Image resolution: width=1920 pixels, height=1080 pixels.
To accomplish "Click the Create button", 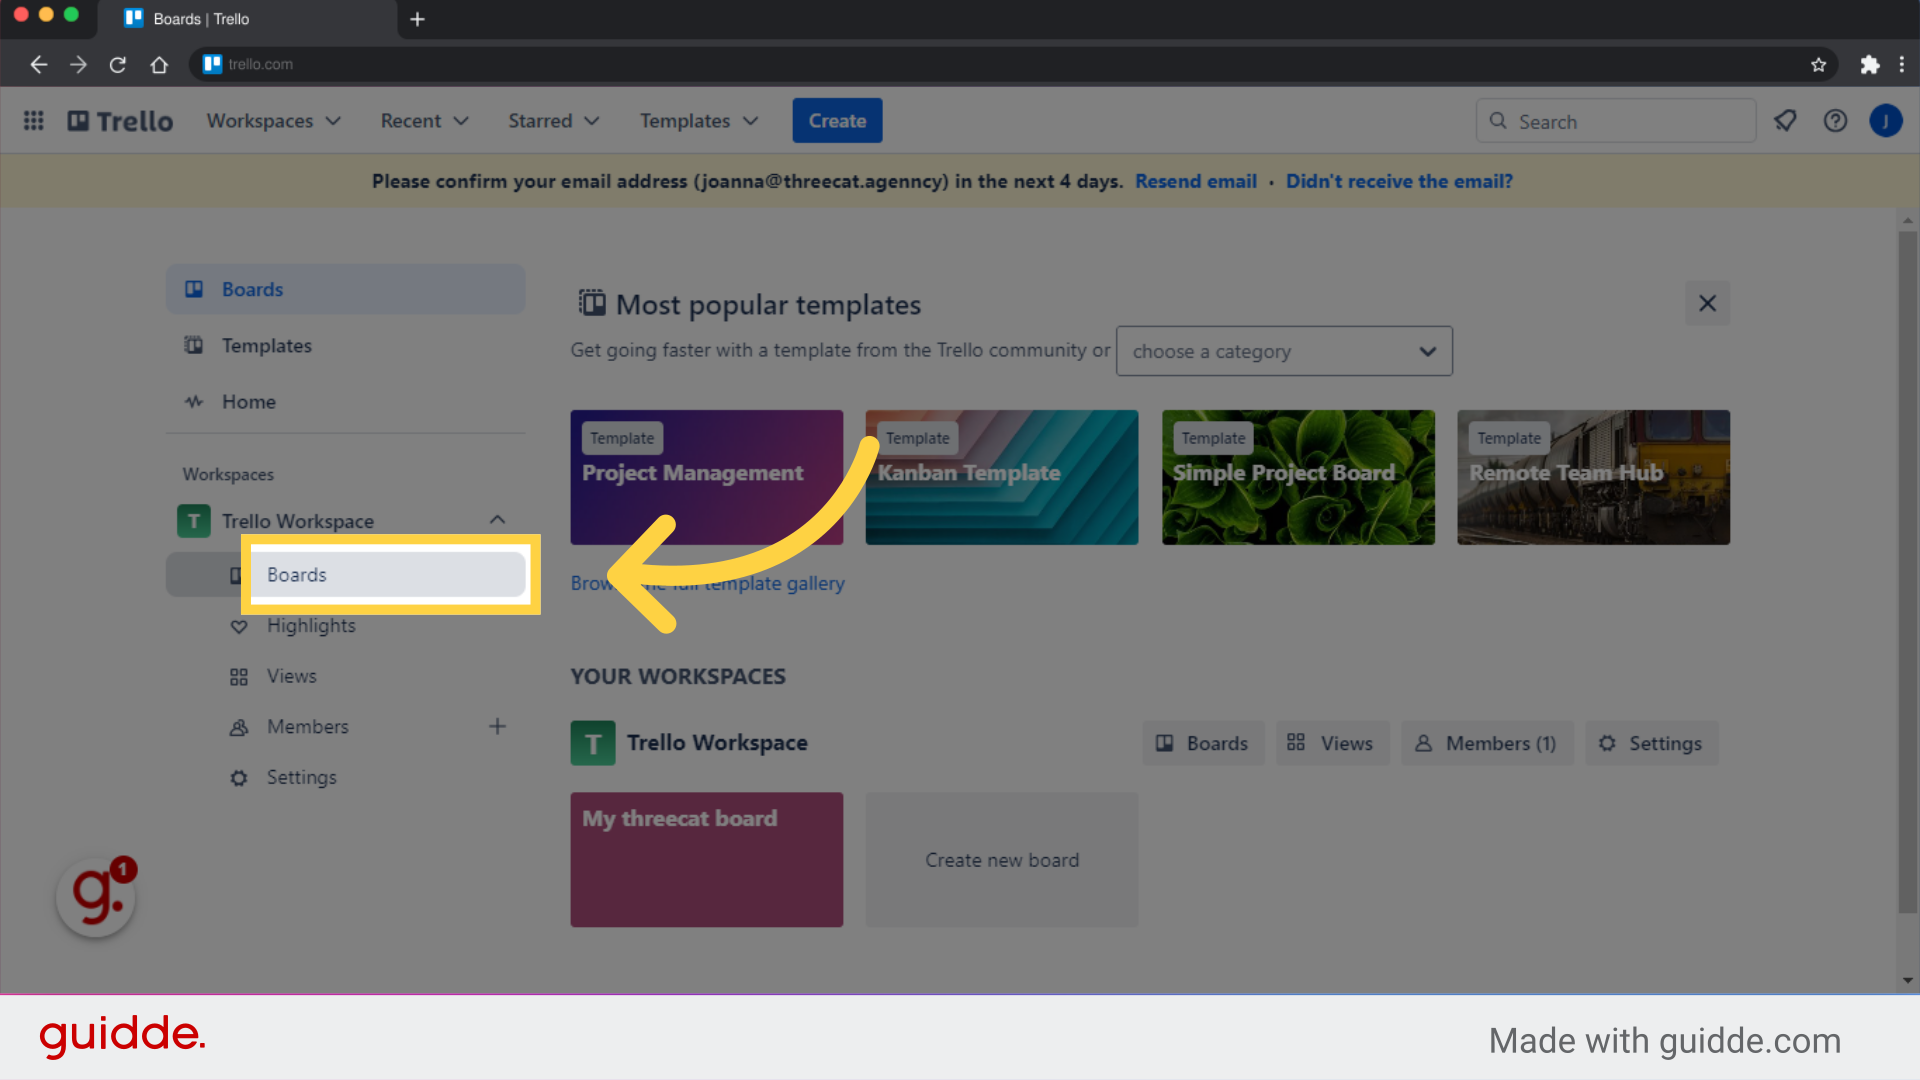I will [x=837, y=120].
